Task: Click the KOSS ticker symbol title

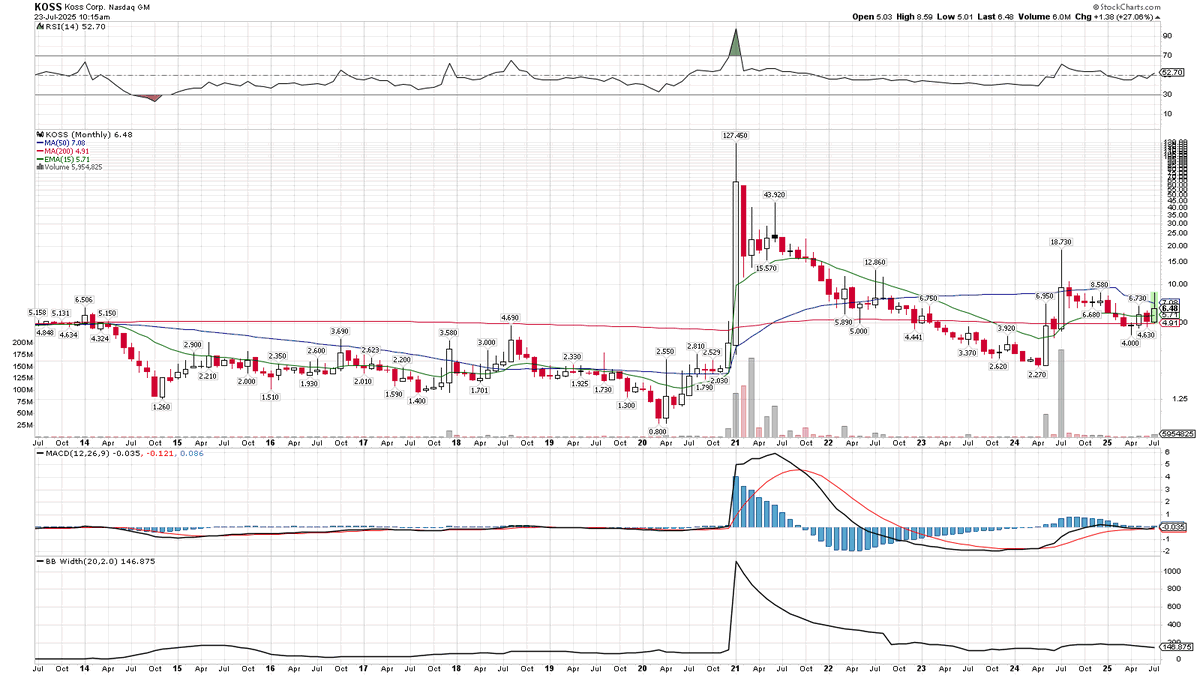Action: click(48, 6)
